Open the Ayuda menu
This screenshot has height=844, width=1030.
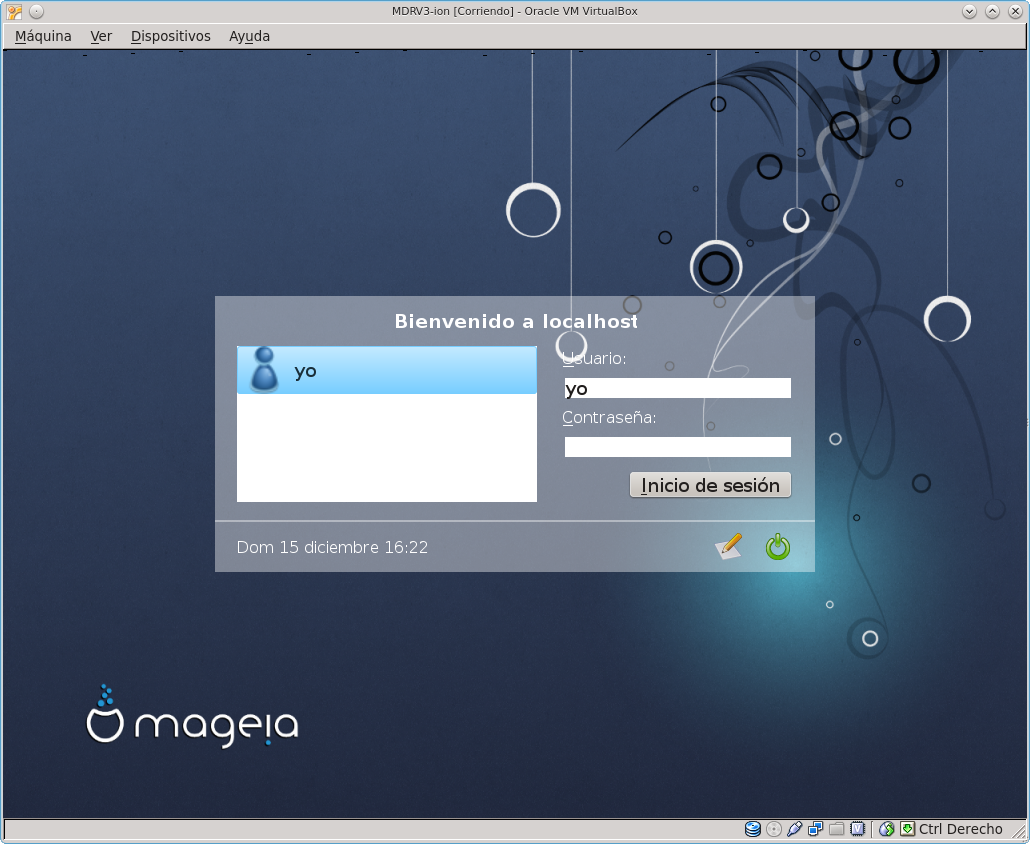click(x=249, y=36)
